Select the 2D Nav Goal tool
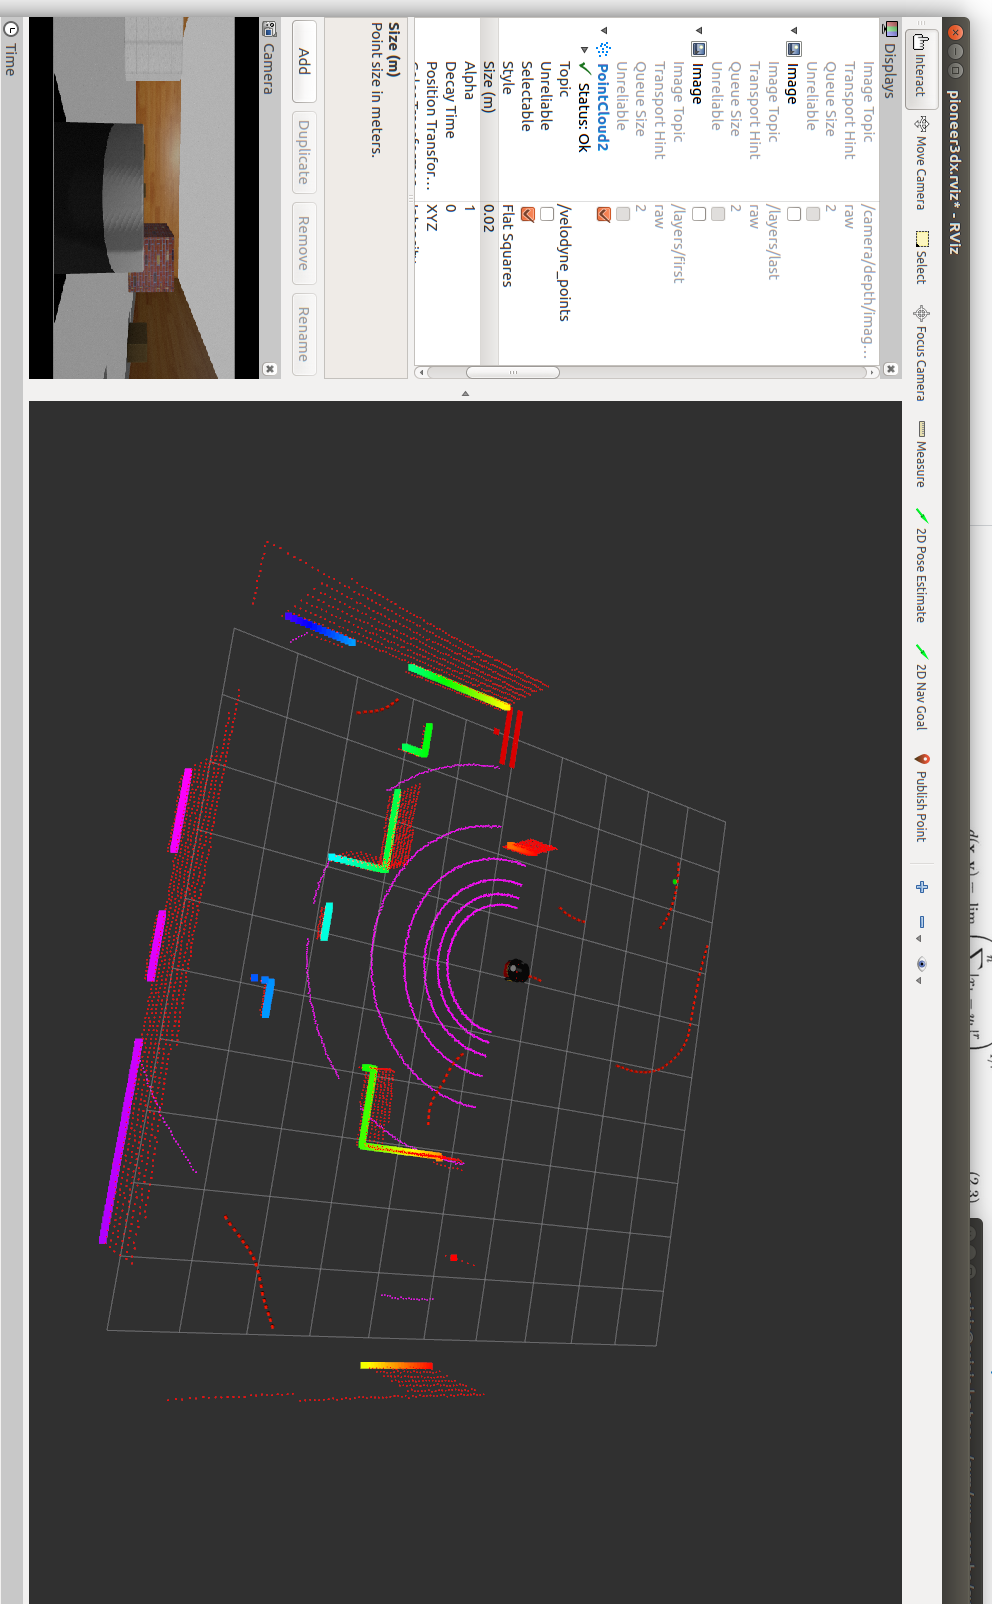The image size is (992, 1604). pyautogui.click(x=921, y=686)
